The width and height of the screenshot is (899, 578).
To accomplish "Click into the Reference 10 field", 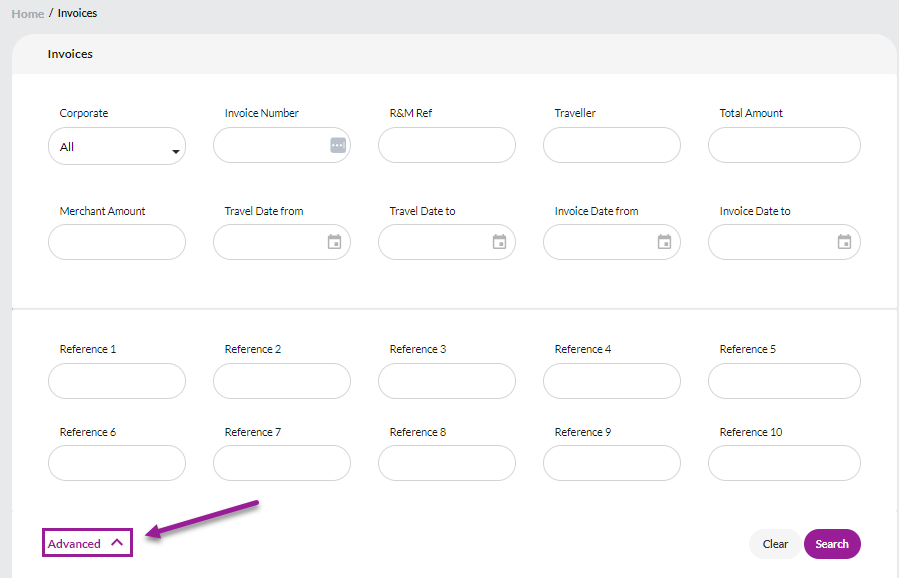I will tap(784, 463).
